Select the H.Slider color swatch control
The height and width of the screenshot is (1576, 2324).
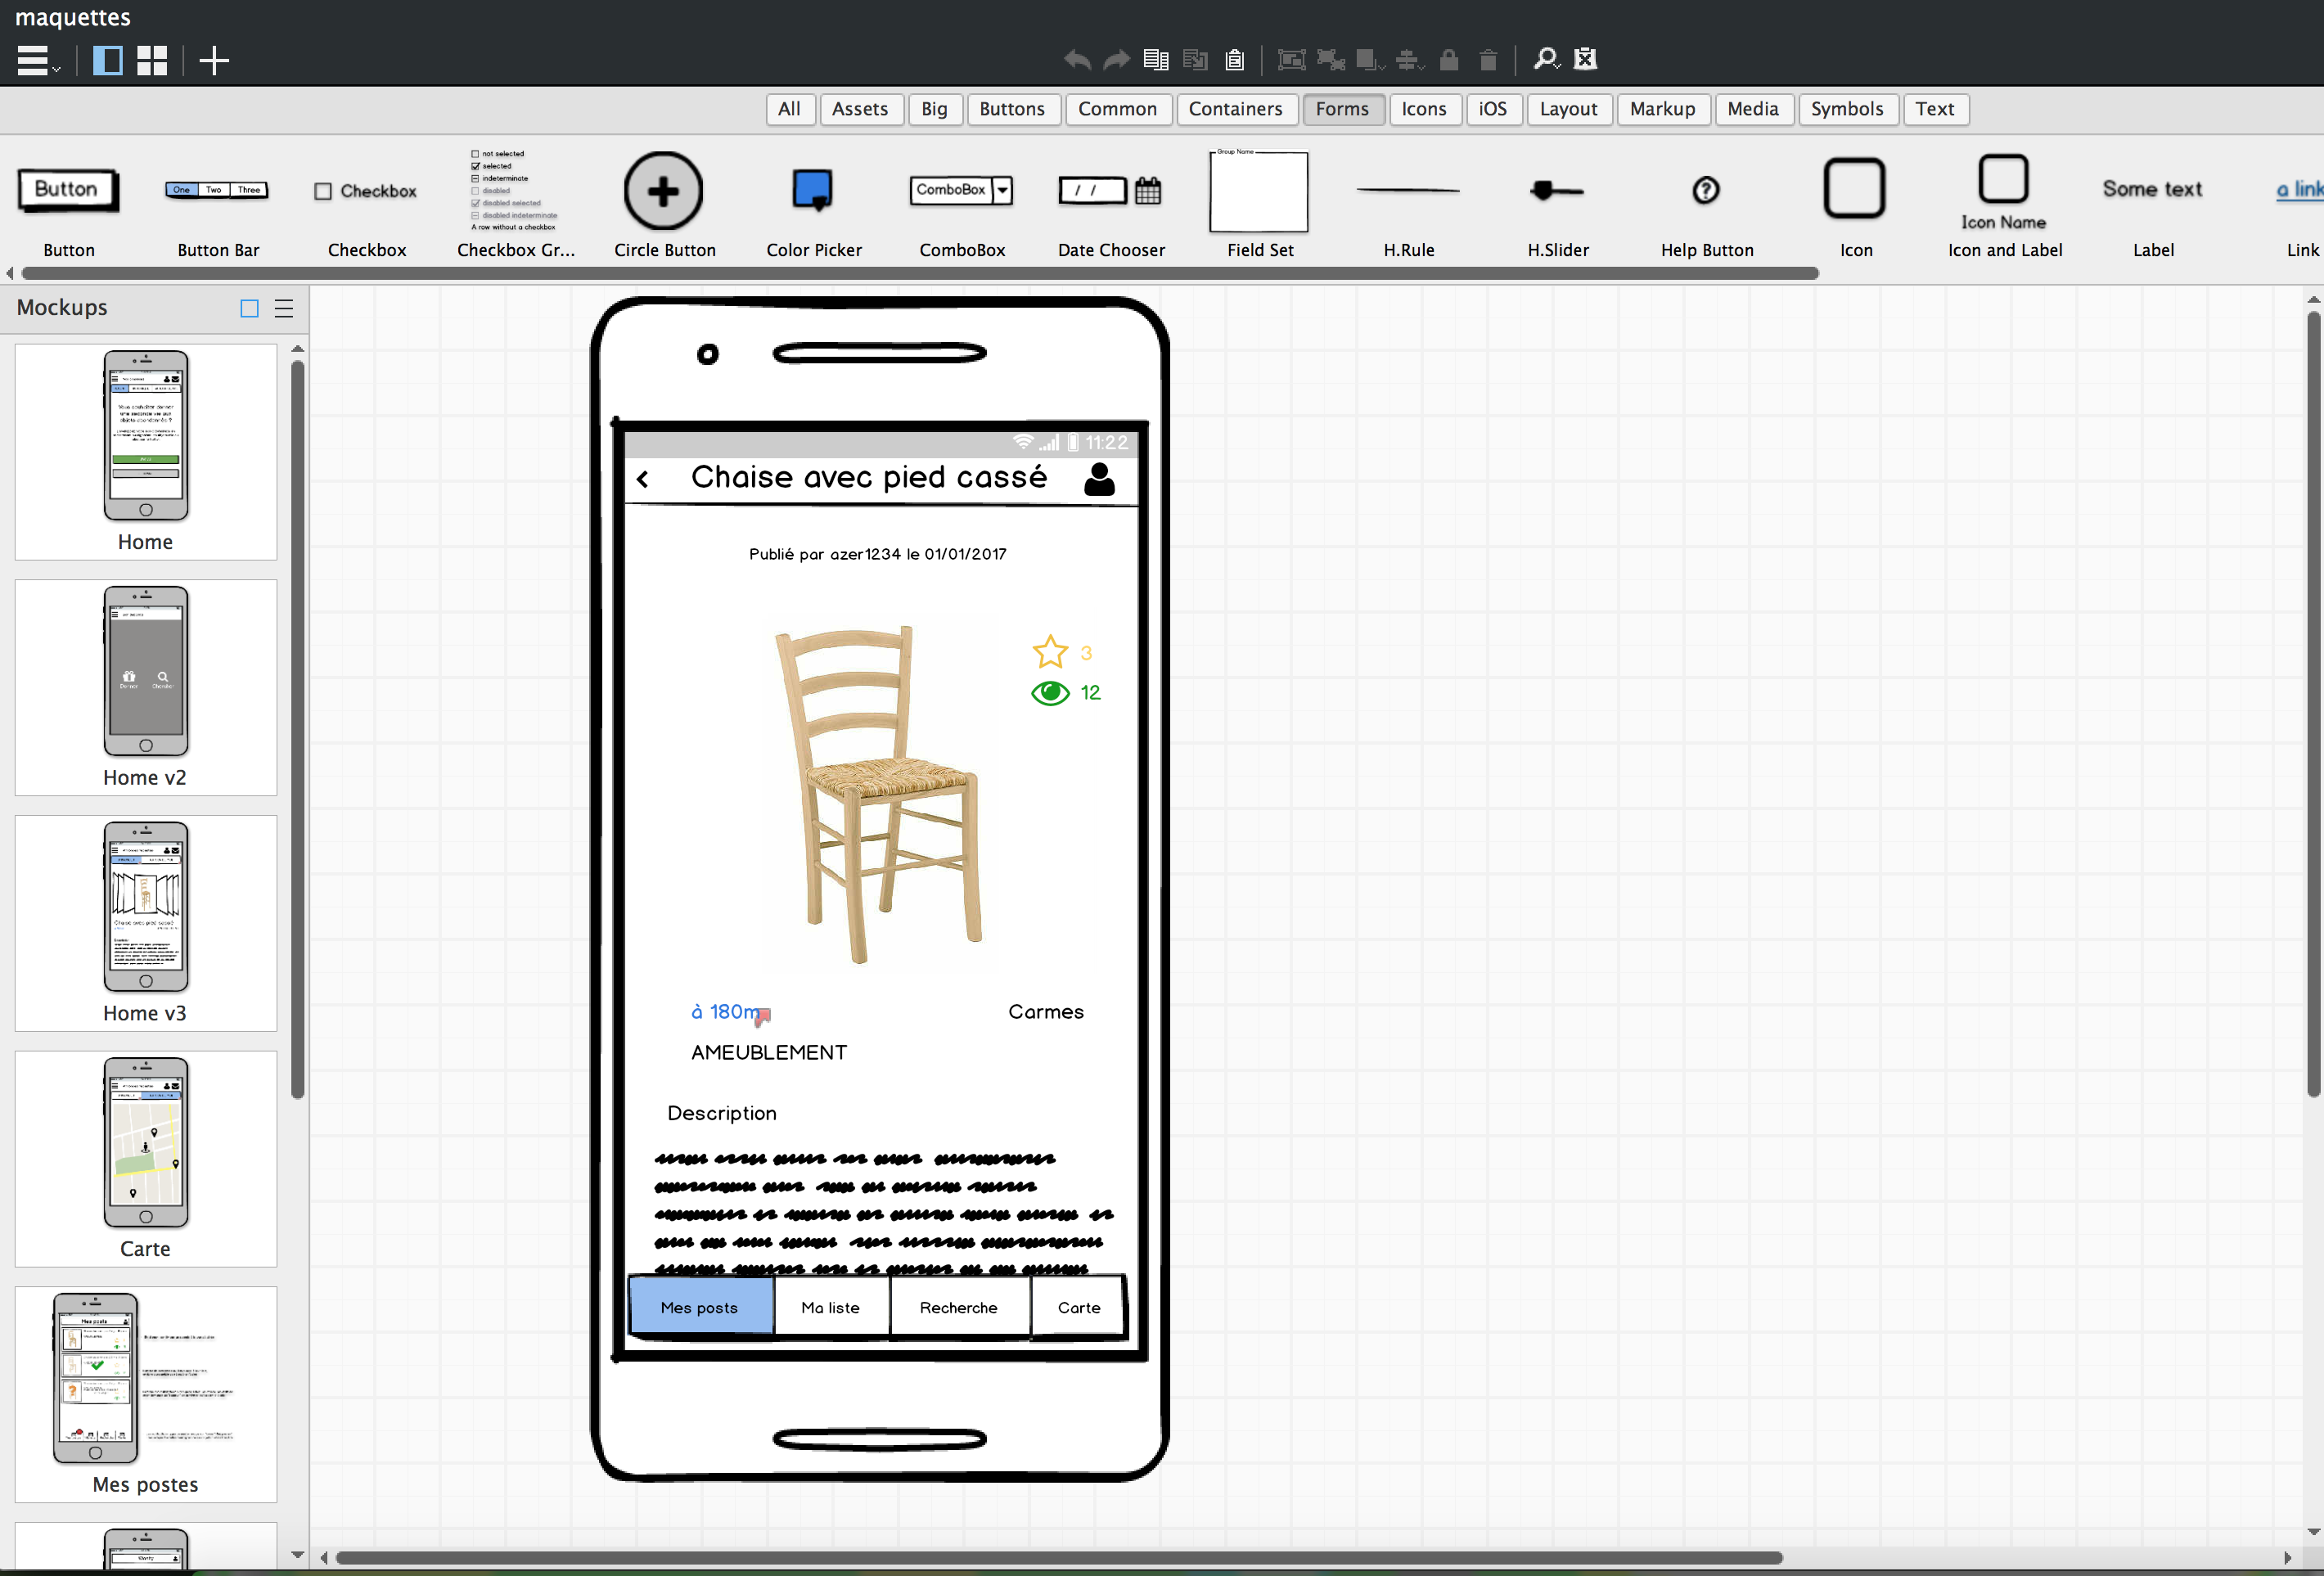[x=1553, y=190]
